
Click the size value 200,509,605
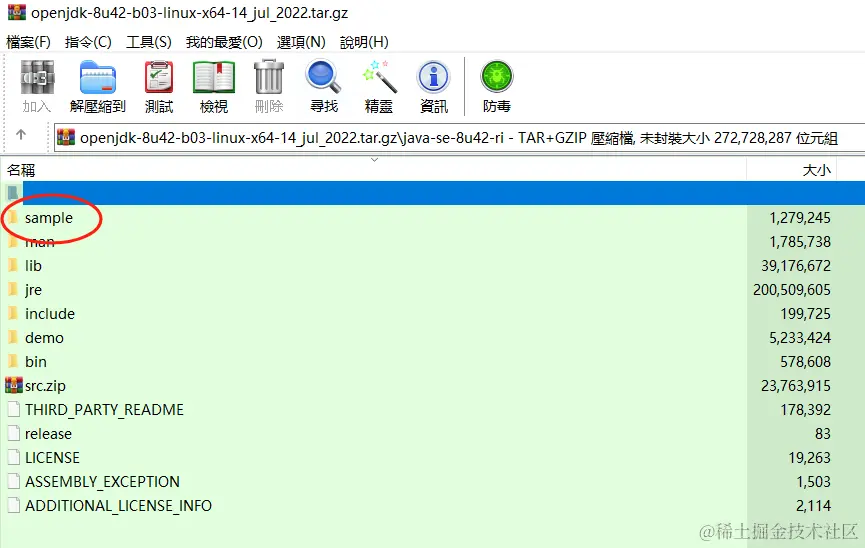[792, 290]
